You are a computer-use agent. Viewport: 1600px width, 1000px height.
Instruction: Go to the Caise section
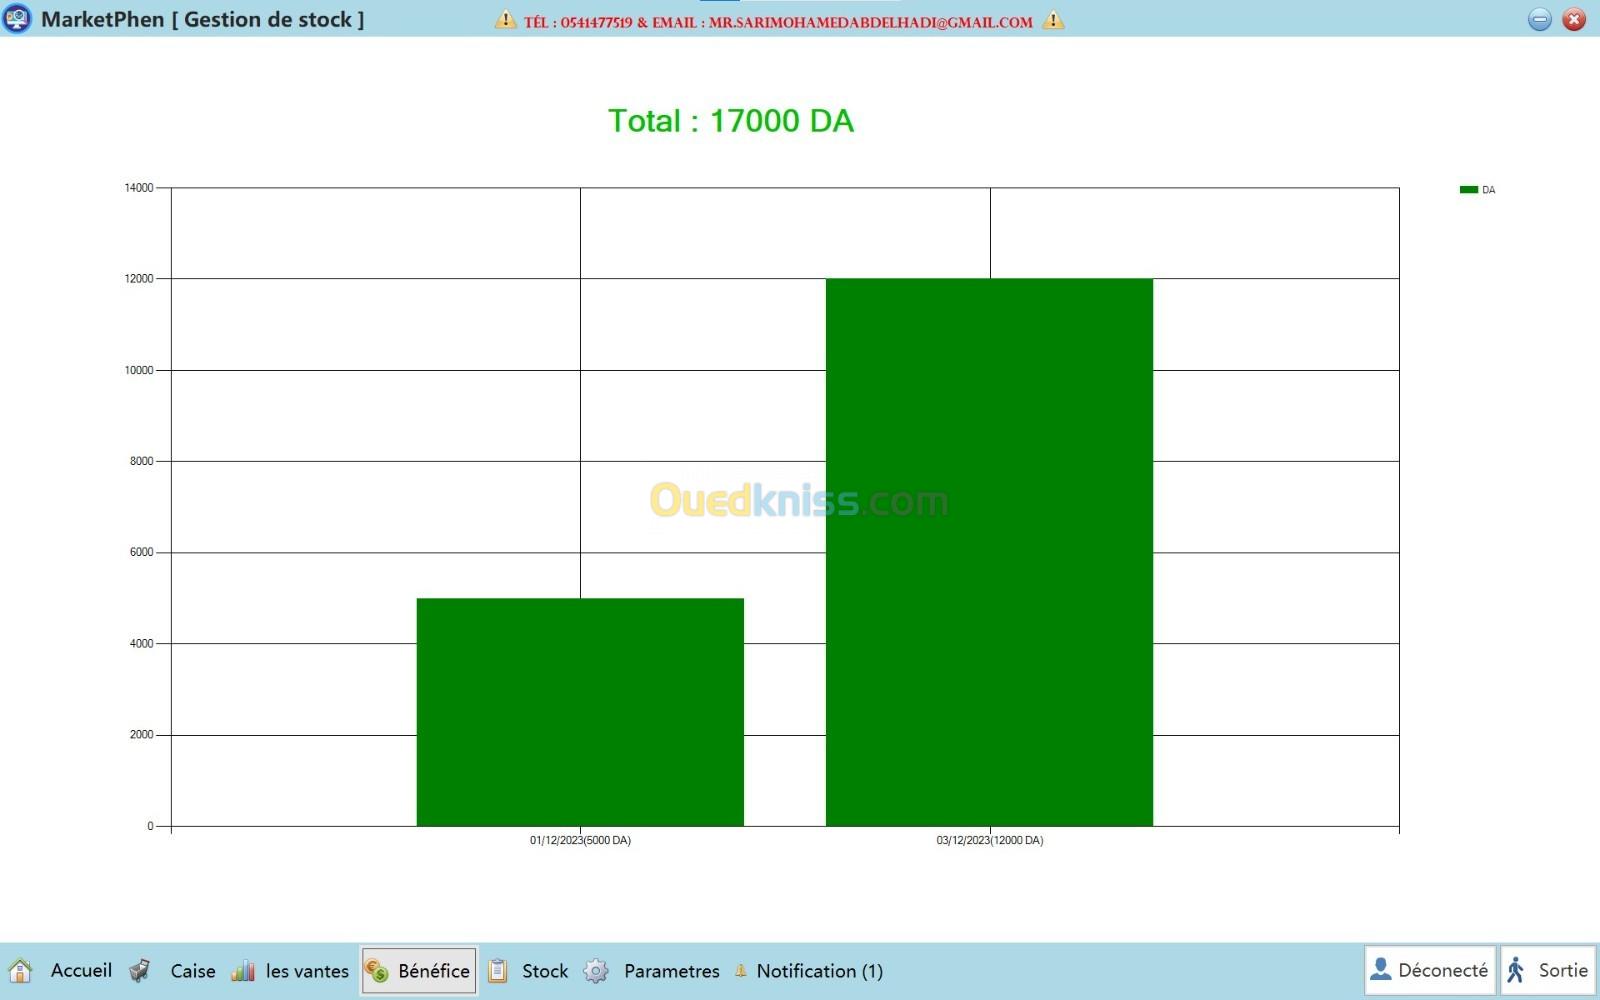[x=193, y=971]
